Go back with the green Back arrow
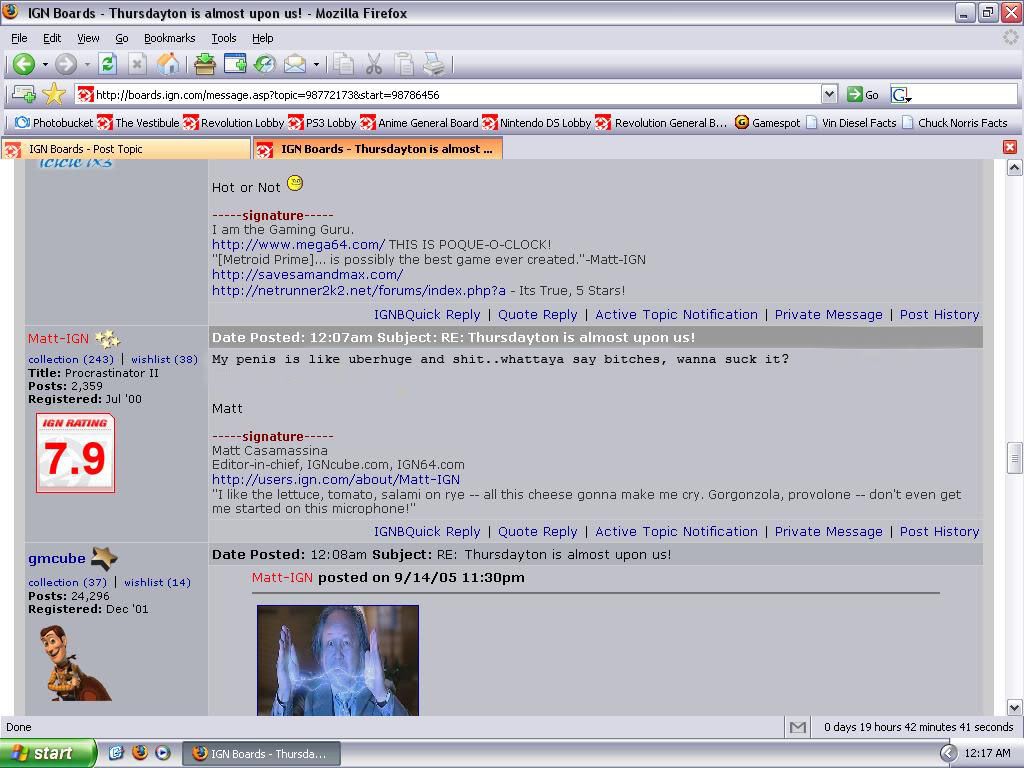This screenshot has width=1024, height=768. [x=24, y=64]
